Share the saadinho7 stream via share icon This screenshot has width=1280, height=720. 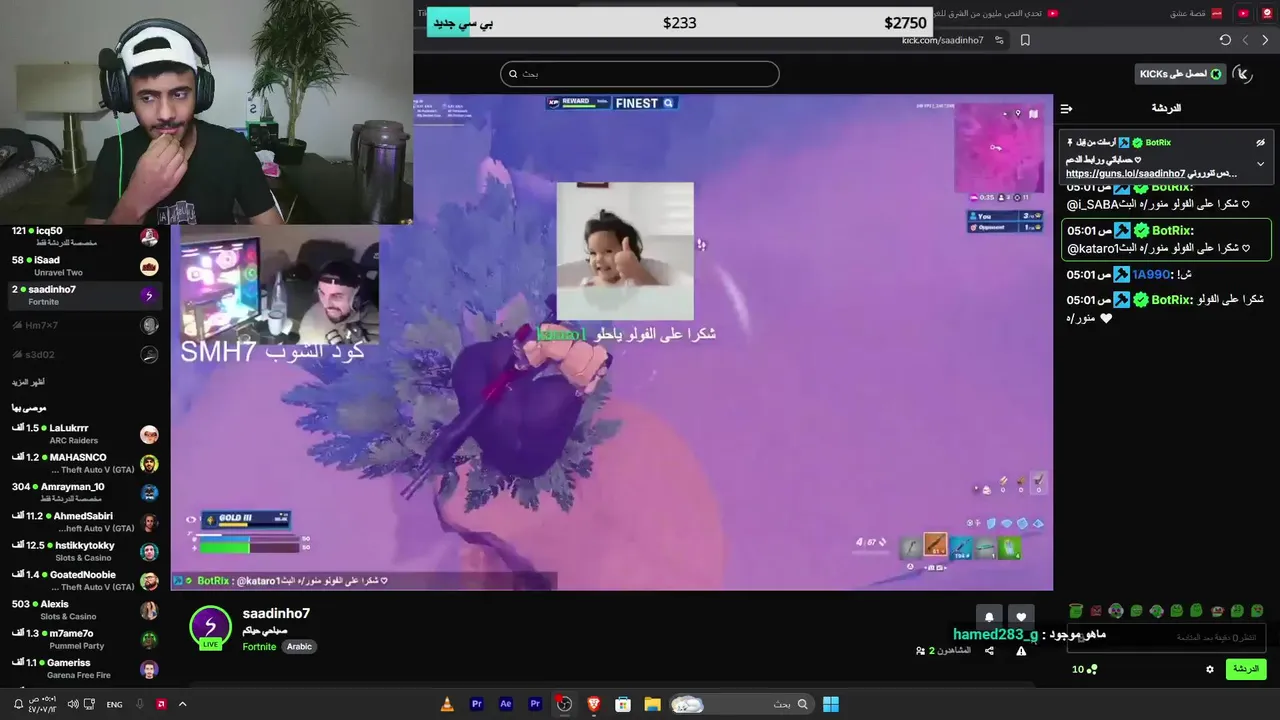coord(989,651)
